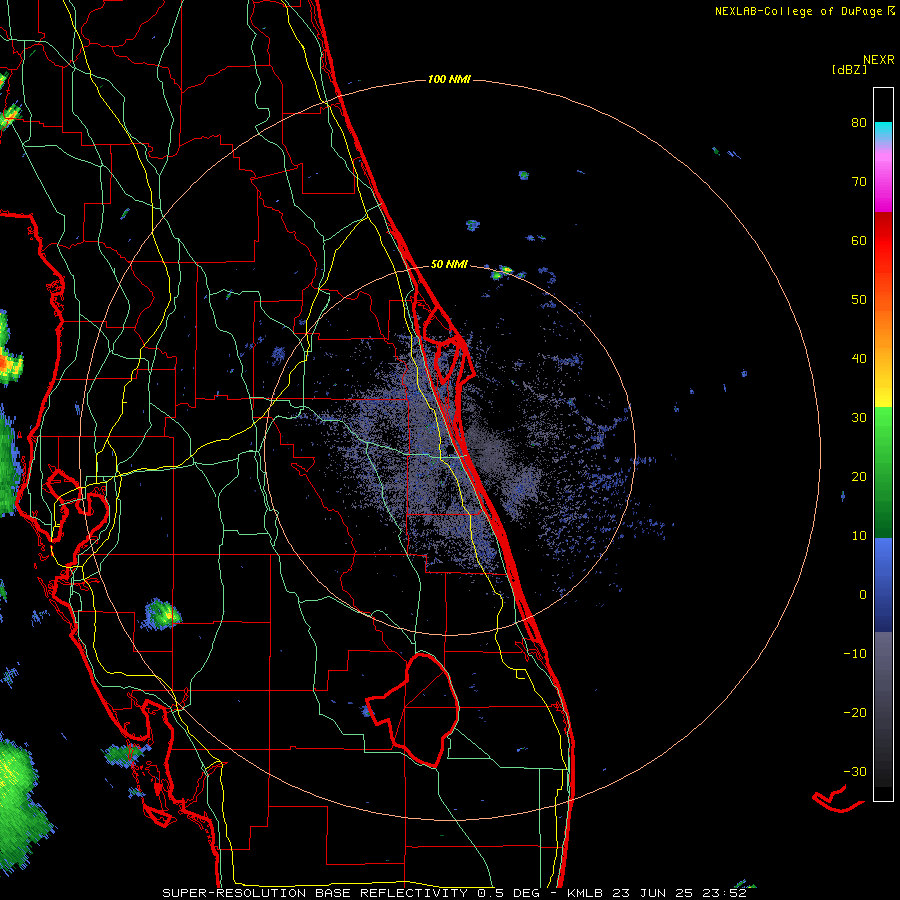This screenshot has width=900, height=900.
Task: Click the -30 dBZ scale value
Action: click(855, 771)
